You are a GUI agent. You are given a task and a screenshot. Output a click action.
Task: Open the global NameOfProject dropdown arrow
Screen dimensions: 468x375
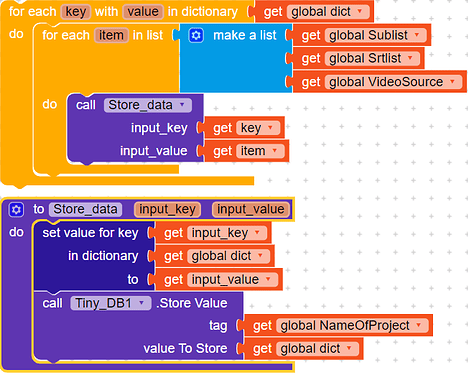(x=419, y=325)
